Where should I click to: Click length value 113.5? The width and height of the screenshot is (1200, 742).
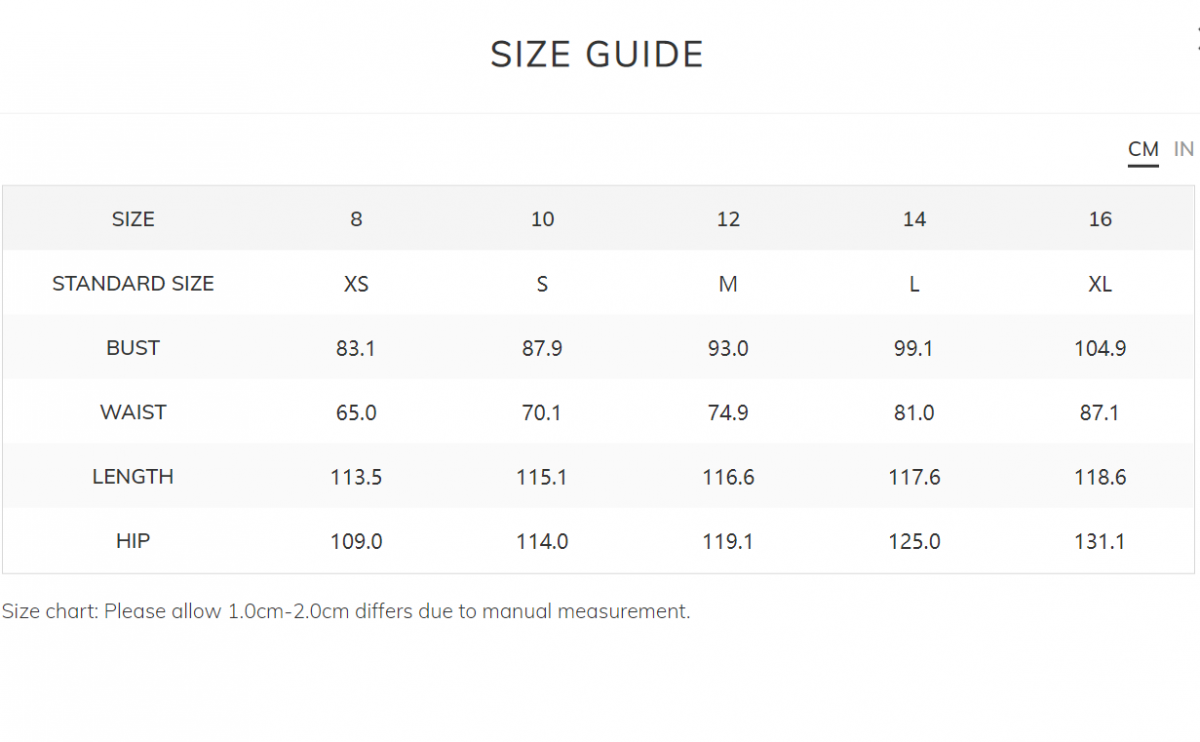tap(356, 478)
